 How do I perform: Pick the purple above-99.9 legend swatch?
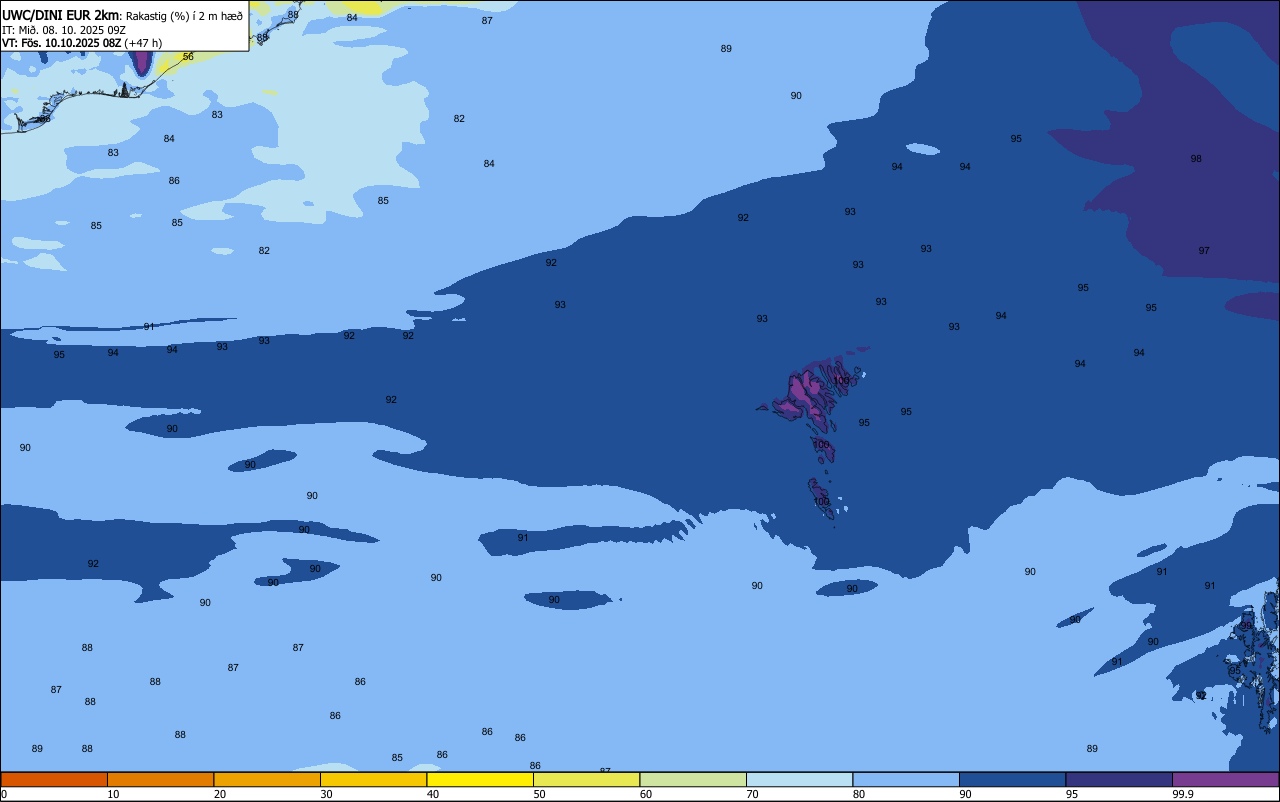click(1225, 779)
